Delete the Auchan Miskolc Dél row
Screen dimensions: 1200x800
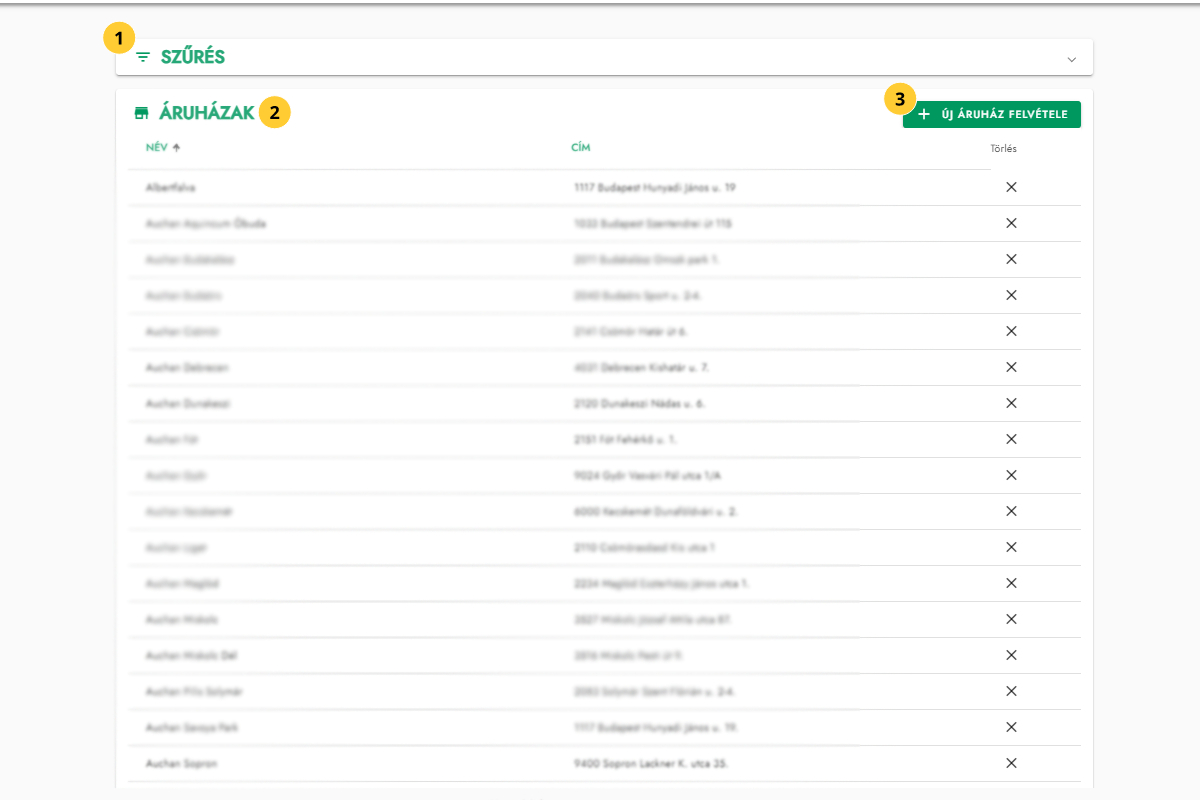pos(1011,655)
